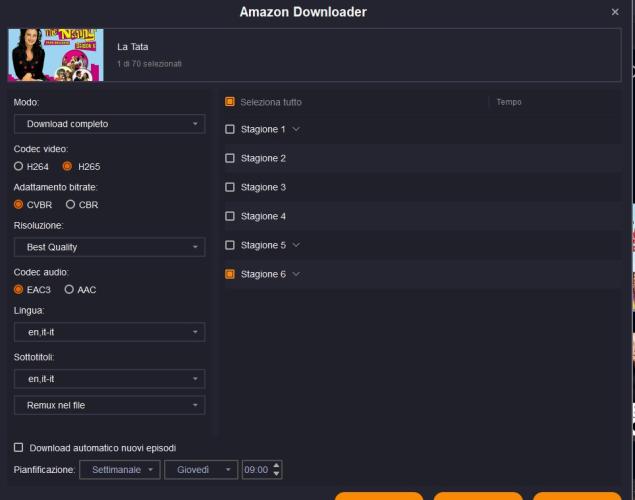This screenshot has height=500, width=635.
Task: Choose CVBR bitrate adaptation
Action: tap(18, 204)
